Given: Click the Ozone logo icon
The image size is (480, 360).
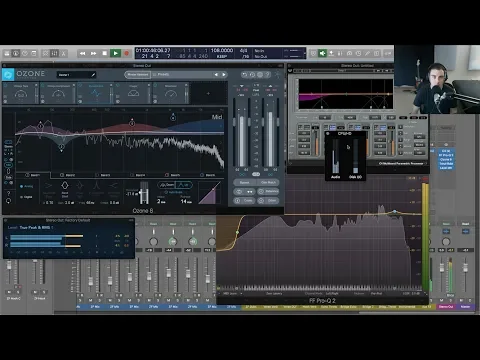Looking at the screenshot, I should [x=8, y=74].
